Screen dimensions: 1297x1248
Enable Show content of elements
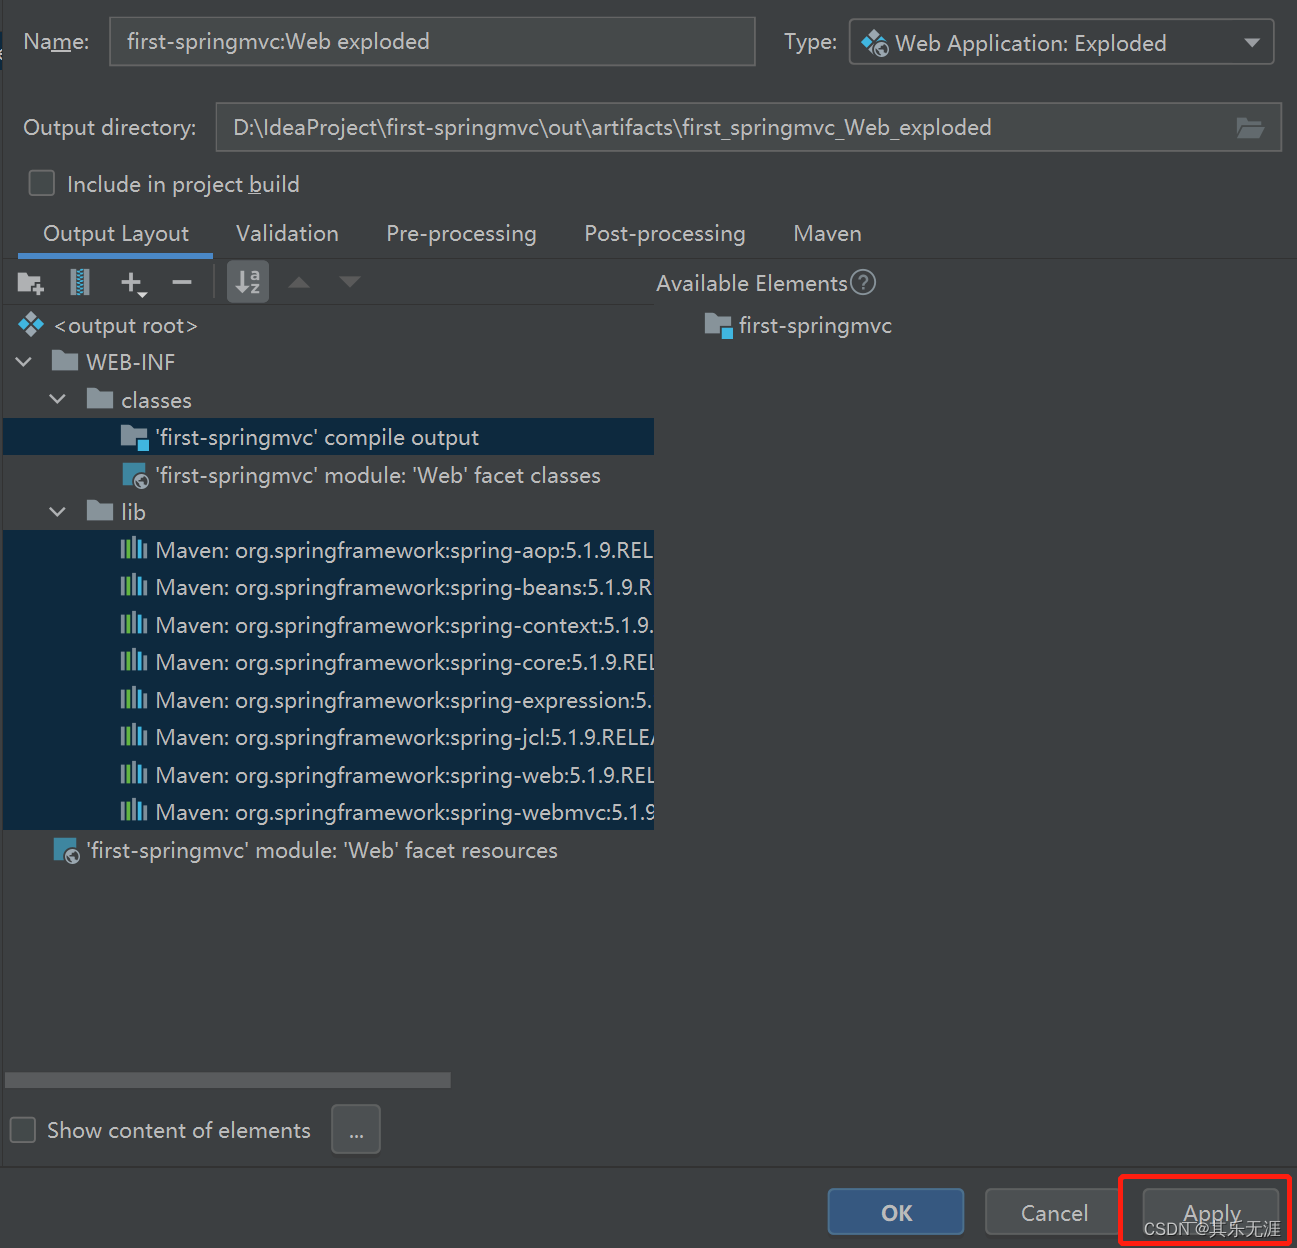(x=22, y=1129)
